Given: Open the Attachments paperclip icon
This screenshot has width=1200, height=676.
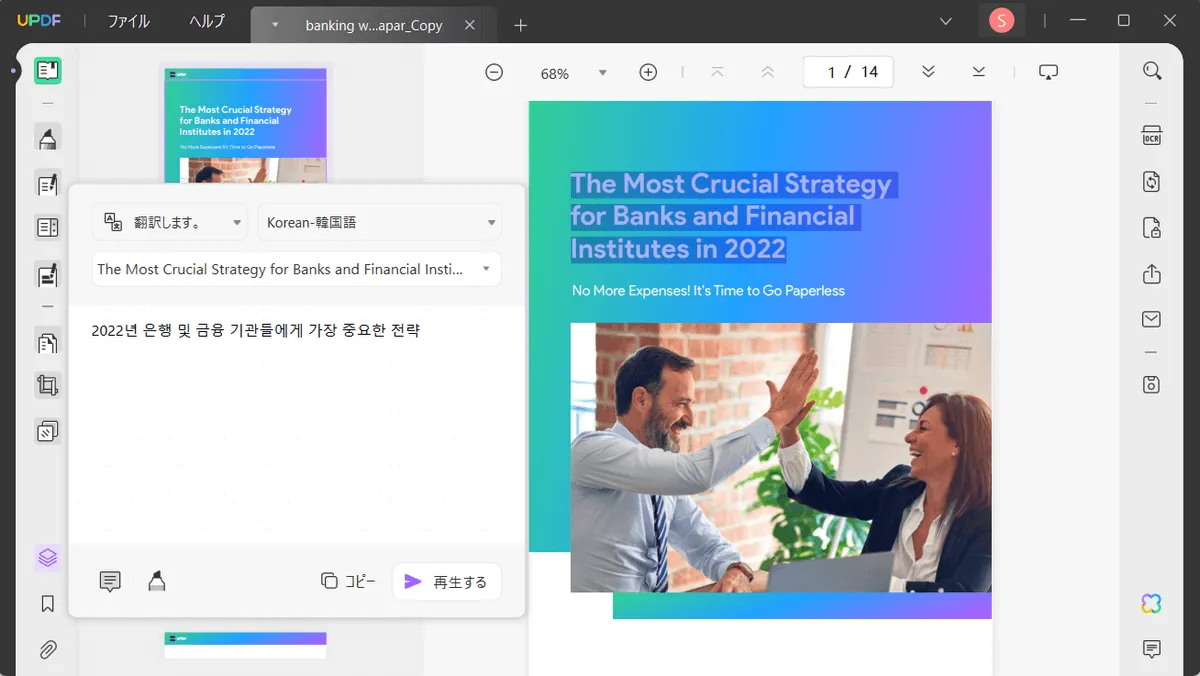Looking at the screenshot, I should point(47,649).
